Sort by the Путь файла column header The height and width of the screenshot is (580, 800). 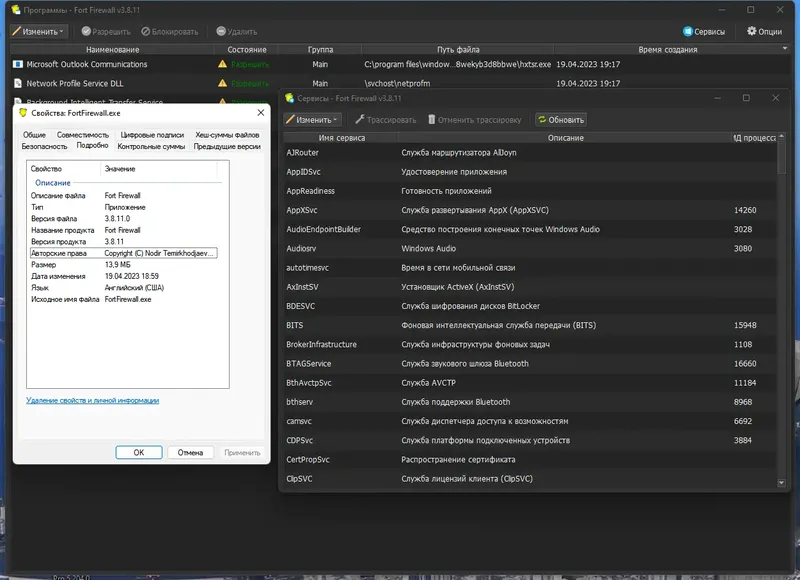[x=458, y=49]
